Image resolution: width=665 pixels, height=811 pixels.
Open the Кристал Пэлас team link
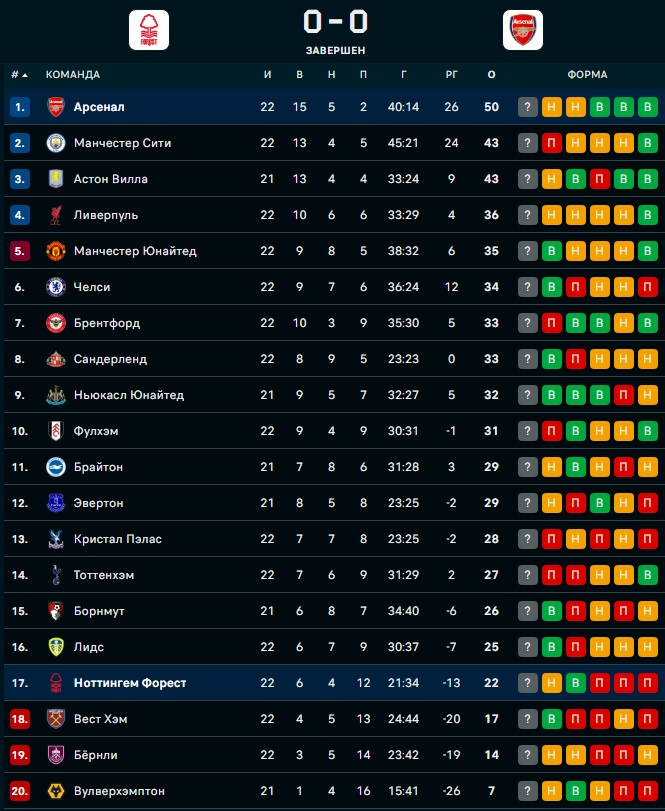[x=118, y=539]
